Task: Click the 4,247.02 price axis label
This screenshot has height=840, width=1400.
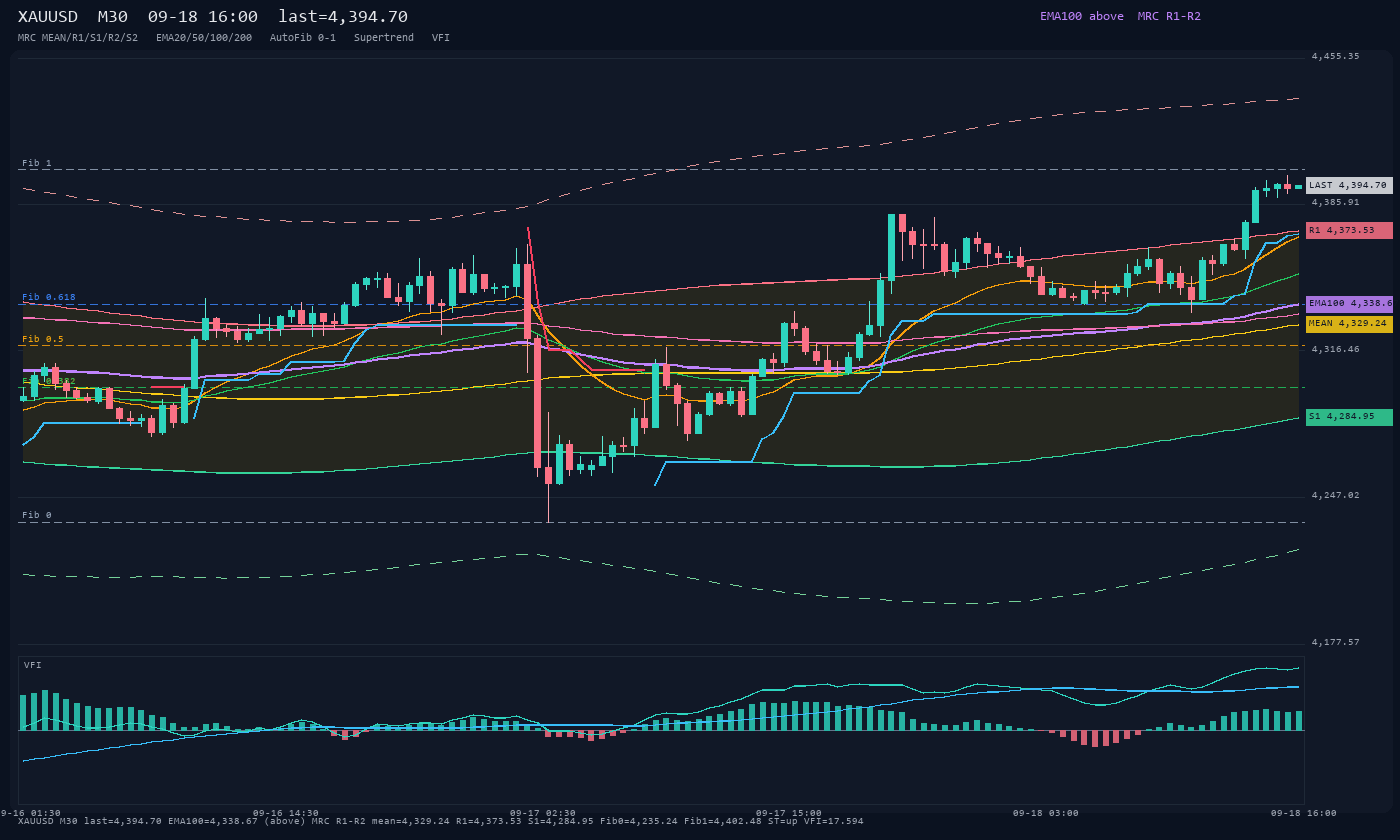Action: (1336, 495)
